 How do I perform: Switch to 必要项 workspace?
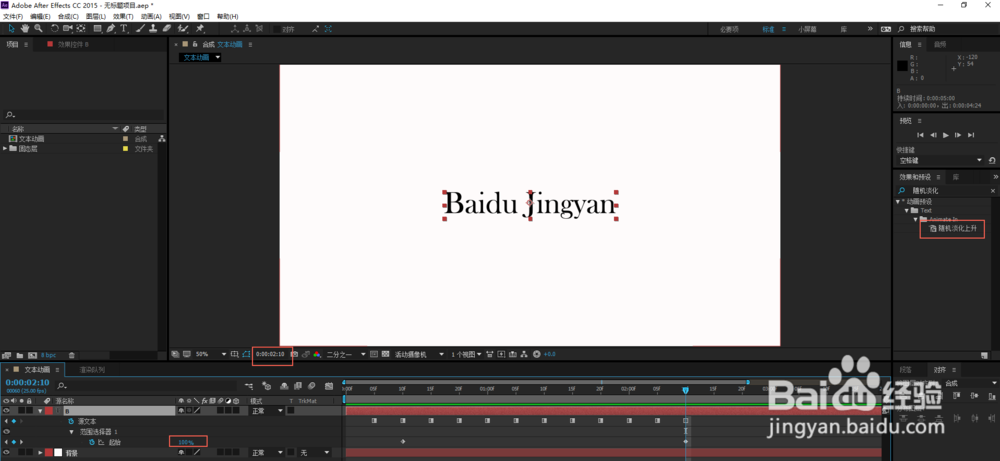pos(729,29)
